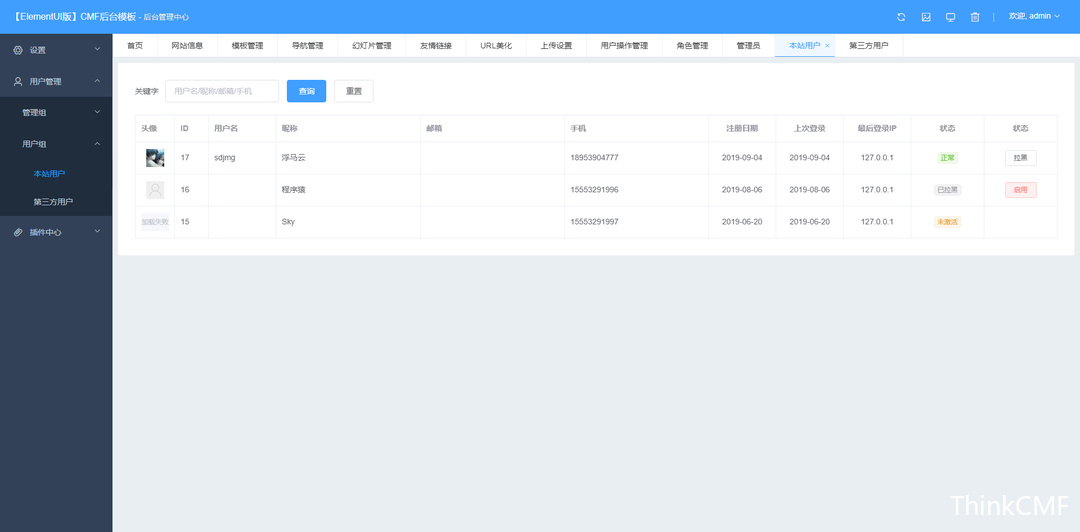Switch to the 友情链接 tab
Viewport: 1080px width, 532px height.
(x=436, y=45)
